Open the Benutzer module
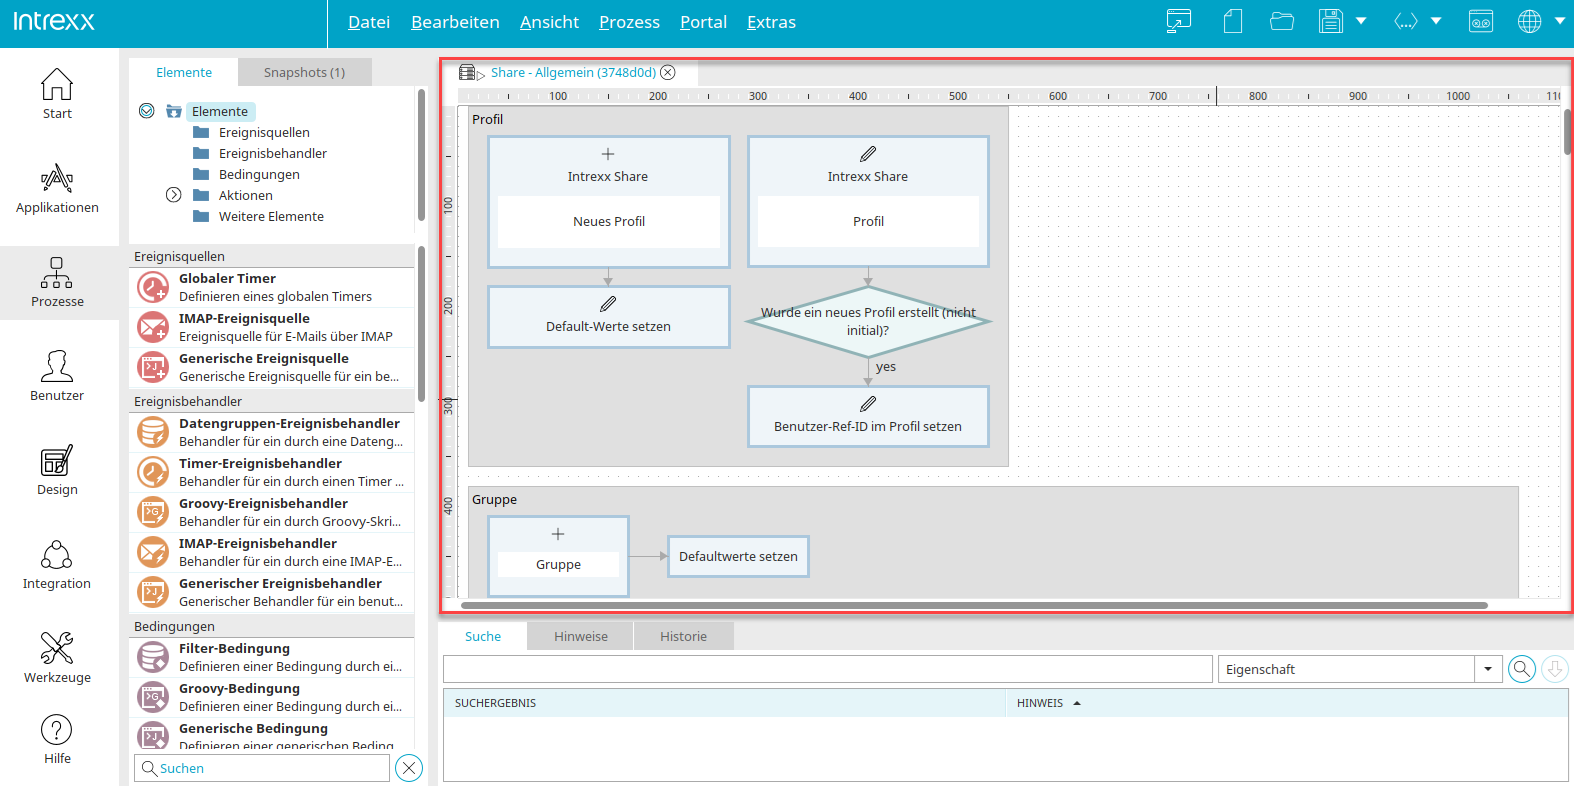The width and height of the screenshot is (1574, 786). (x=57, y=376)
